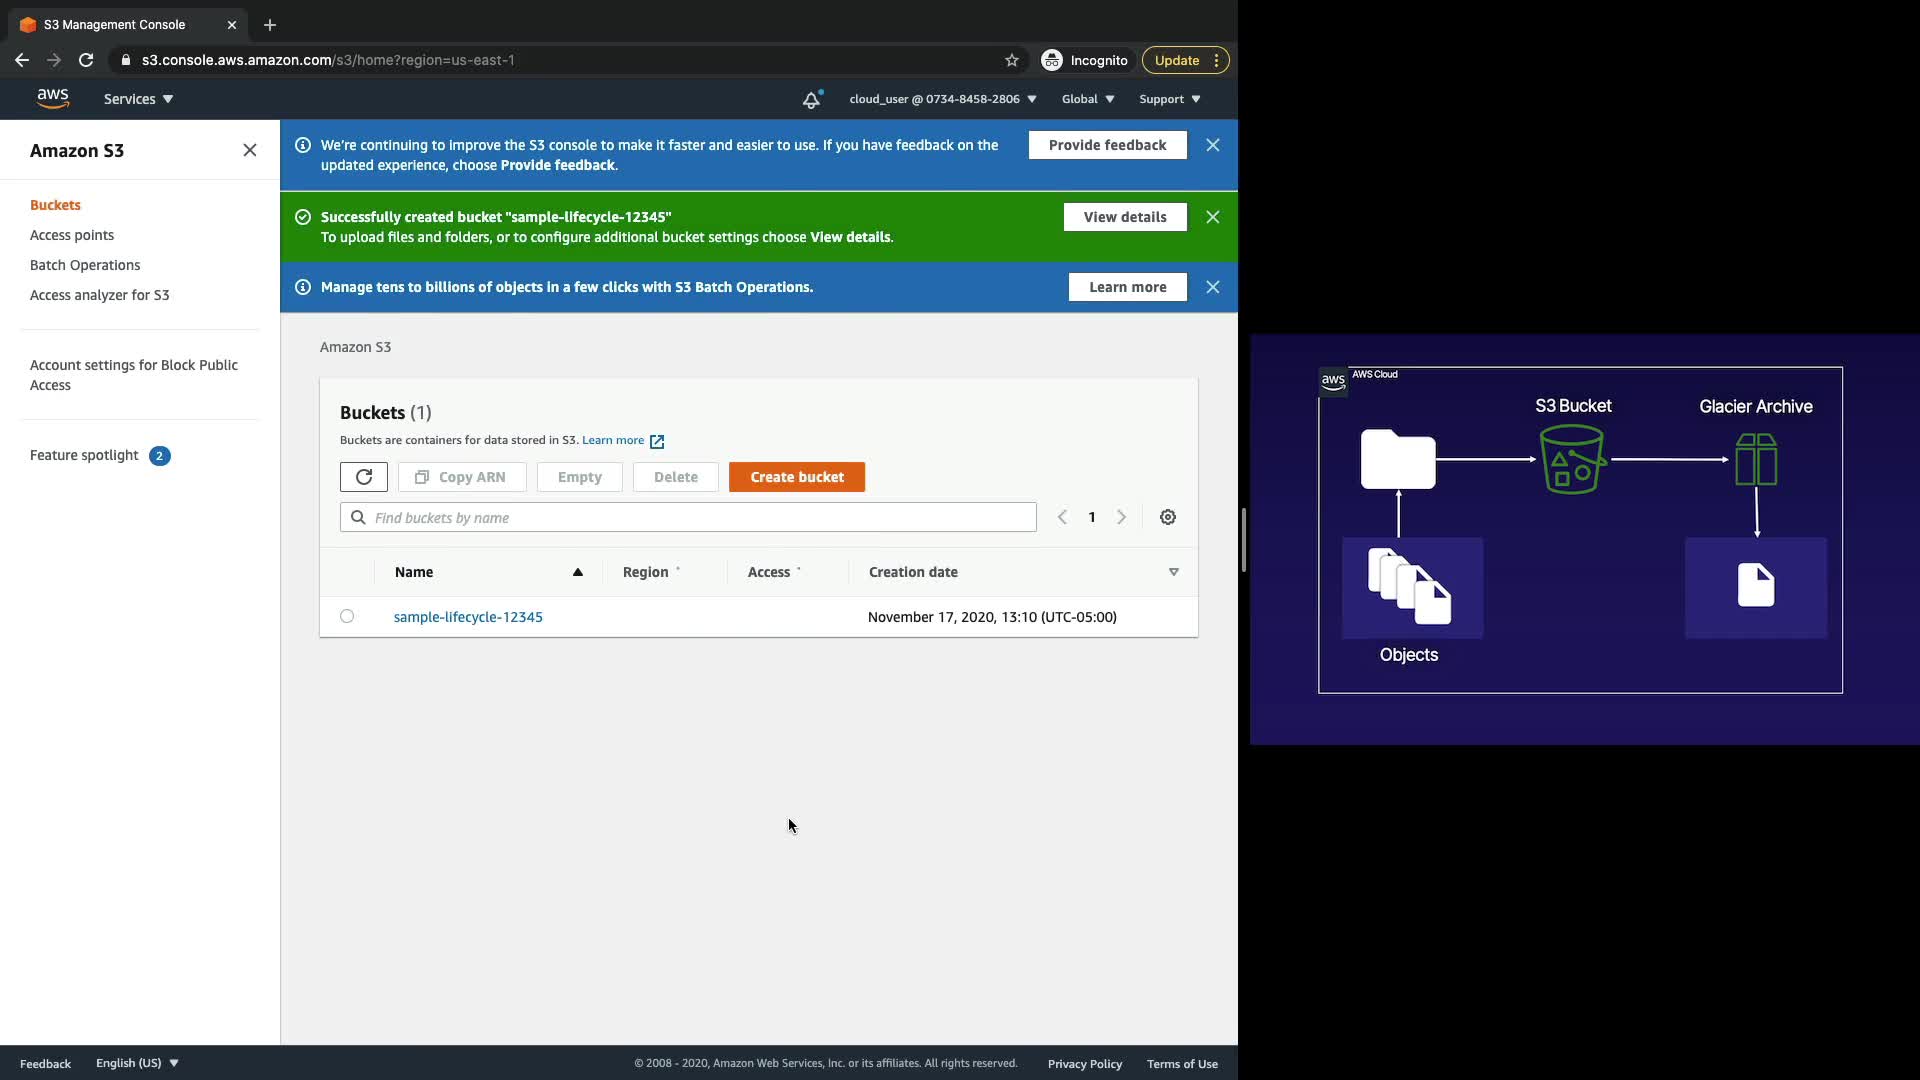Image resolution: width=1920 pixels, height=1080 pixels.
Task: Expand the Services dropdown menu
Action: [x=138, y=99]
